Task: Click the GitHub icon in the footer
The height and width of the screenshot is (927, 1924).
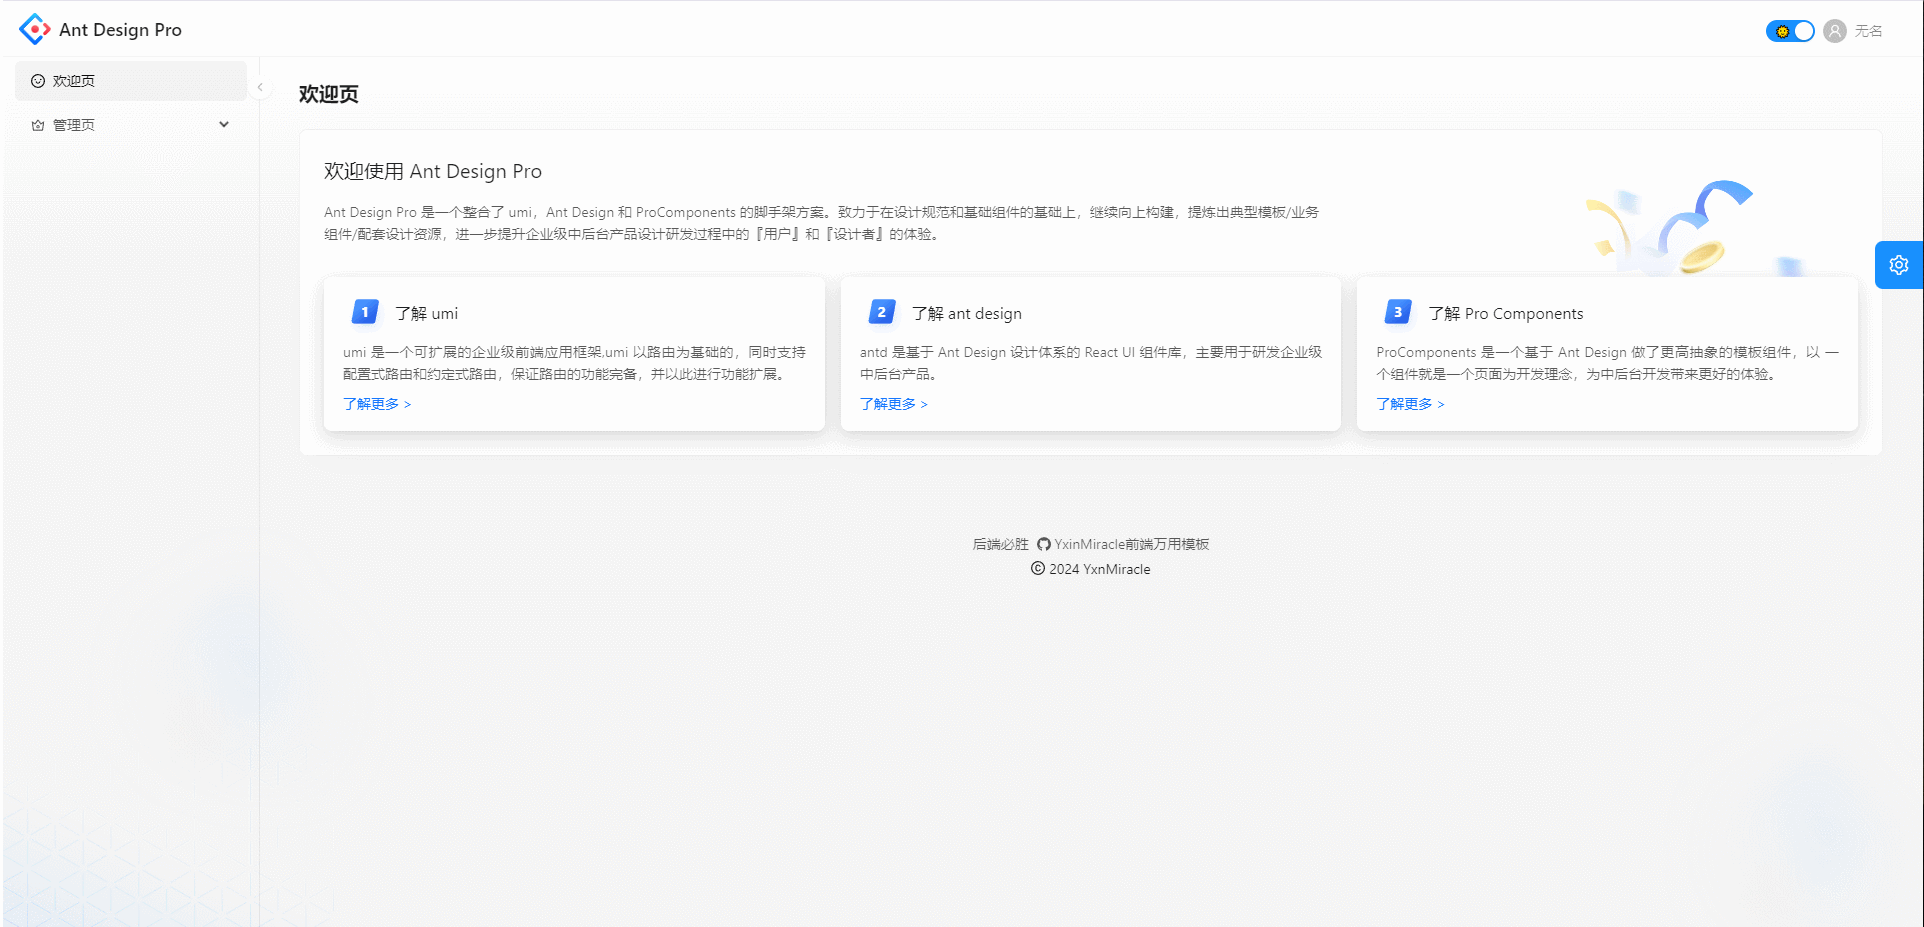Action: click(x=1044, y=544)
